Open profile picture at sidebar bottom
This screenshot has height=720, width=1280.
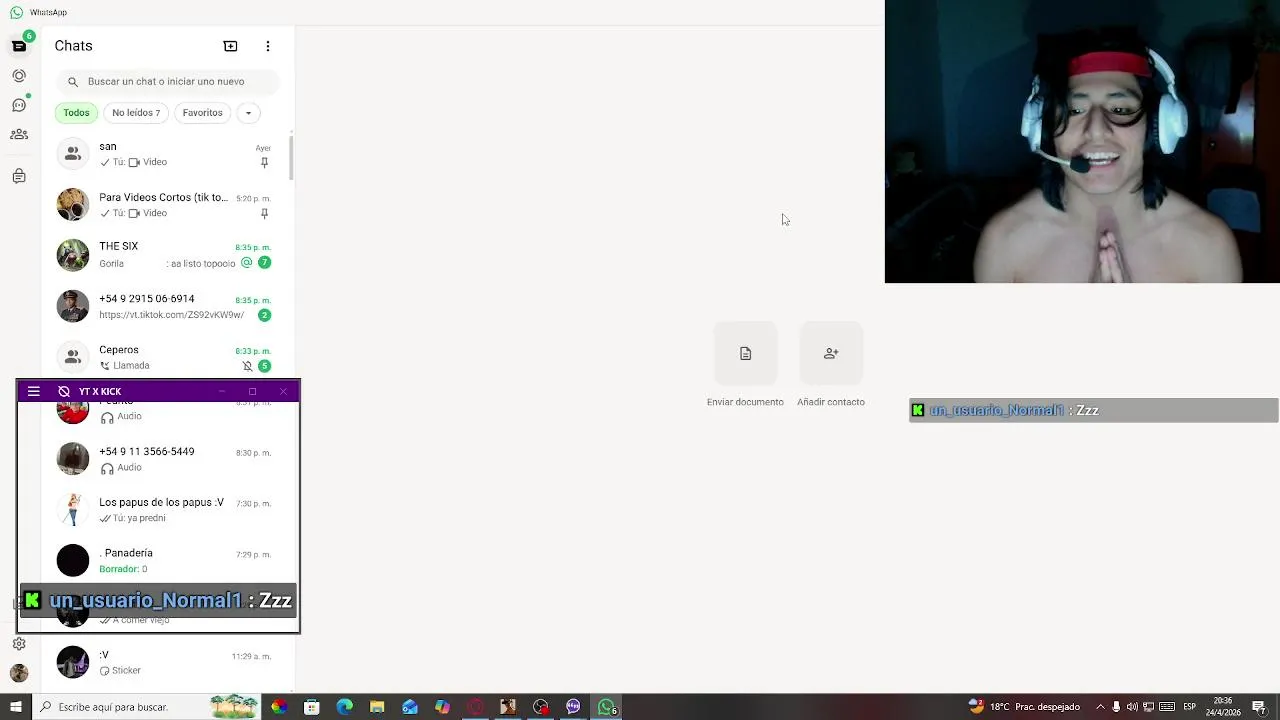tap(19, 673)
